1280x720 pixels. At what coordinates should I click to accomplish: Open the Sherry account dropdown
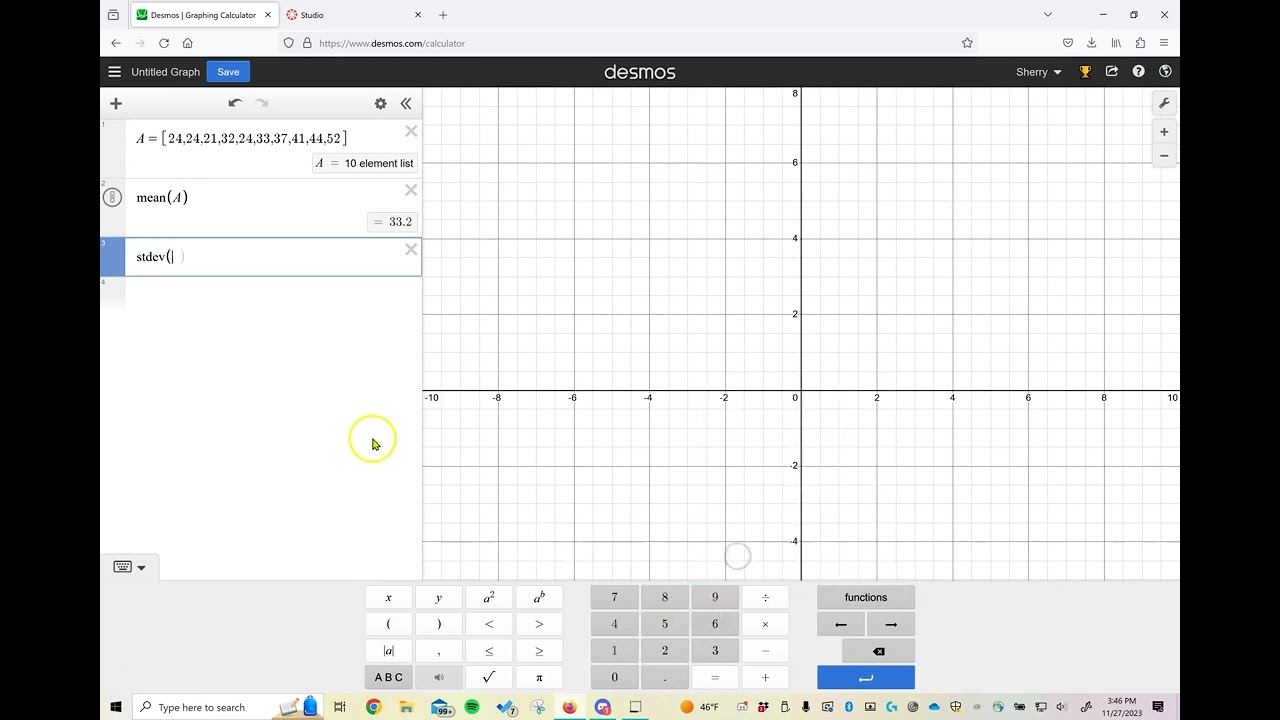tap(1039, 72)
